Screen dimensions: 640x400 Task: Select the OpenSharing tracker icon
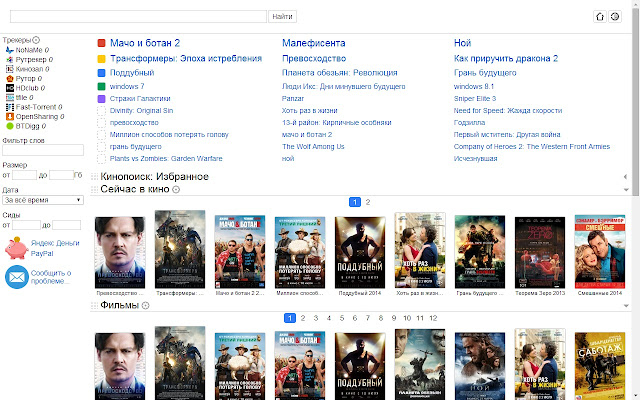10,116
